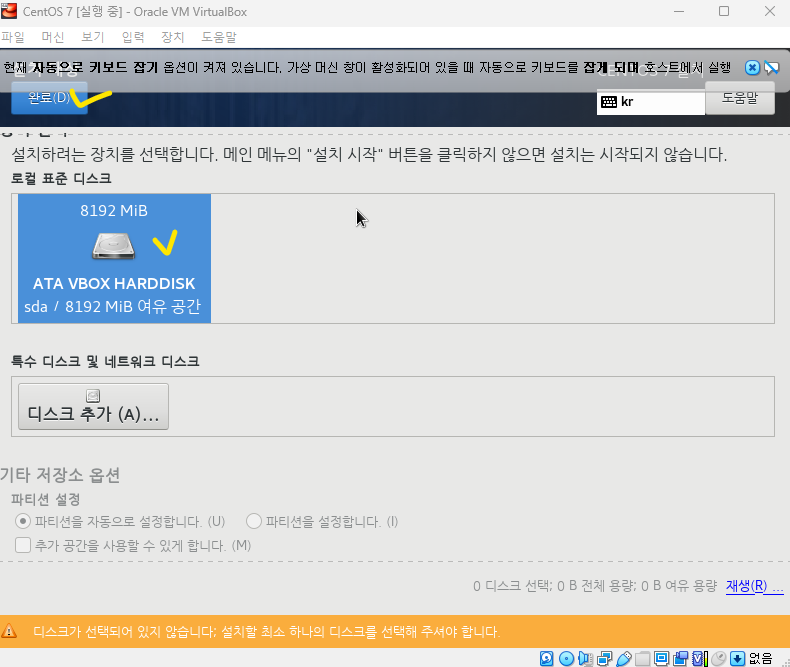Click the keyboard layout icon next to kr
The image size is (790, 667).
point(609,102)
